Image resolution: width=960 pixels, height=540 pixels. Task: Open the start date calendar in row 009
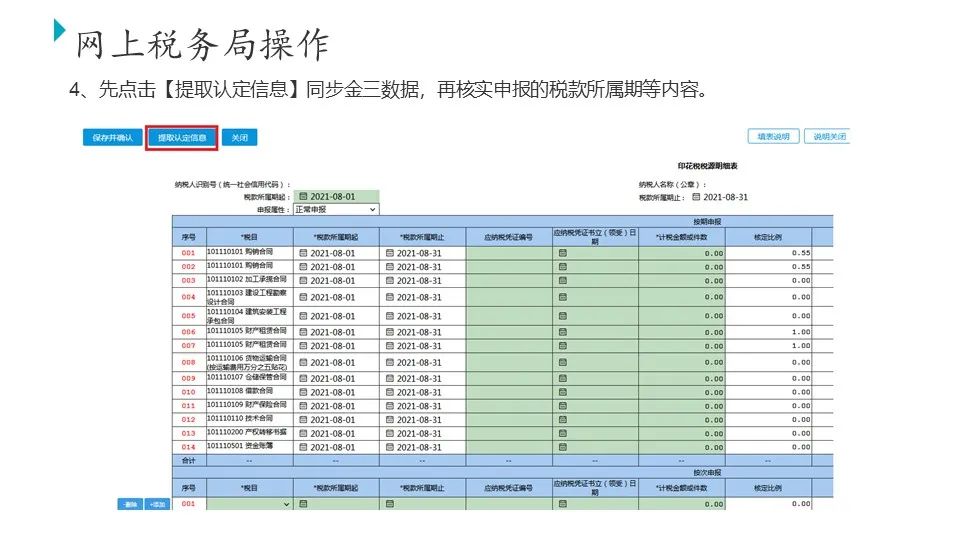point(303,378)
